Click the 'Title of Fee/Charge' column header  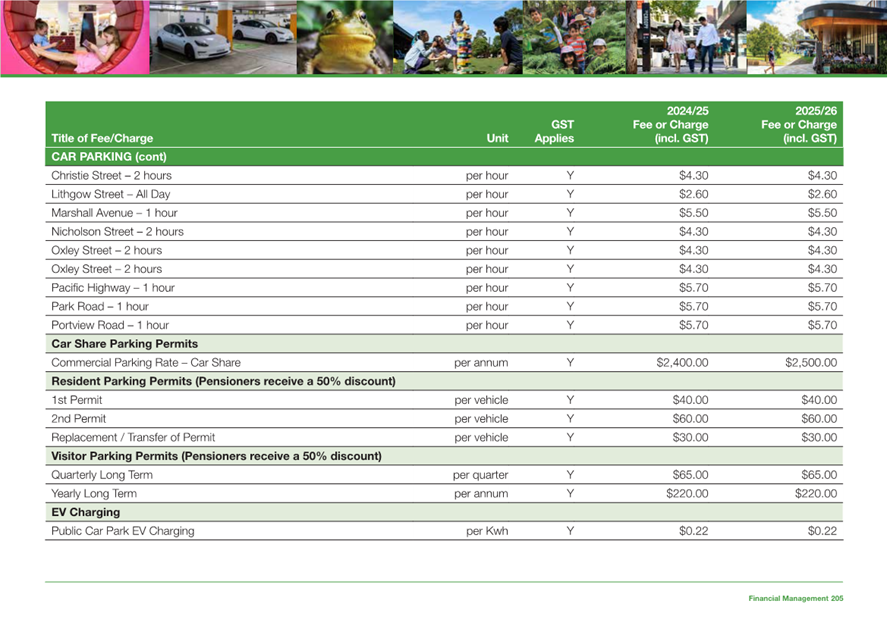pos(102,139)
